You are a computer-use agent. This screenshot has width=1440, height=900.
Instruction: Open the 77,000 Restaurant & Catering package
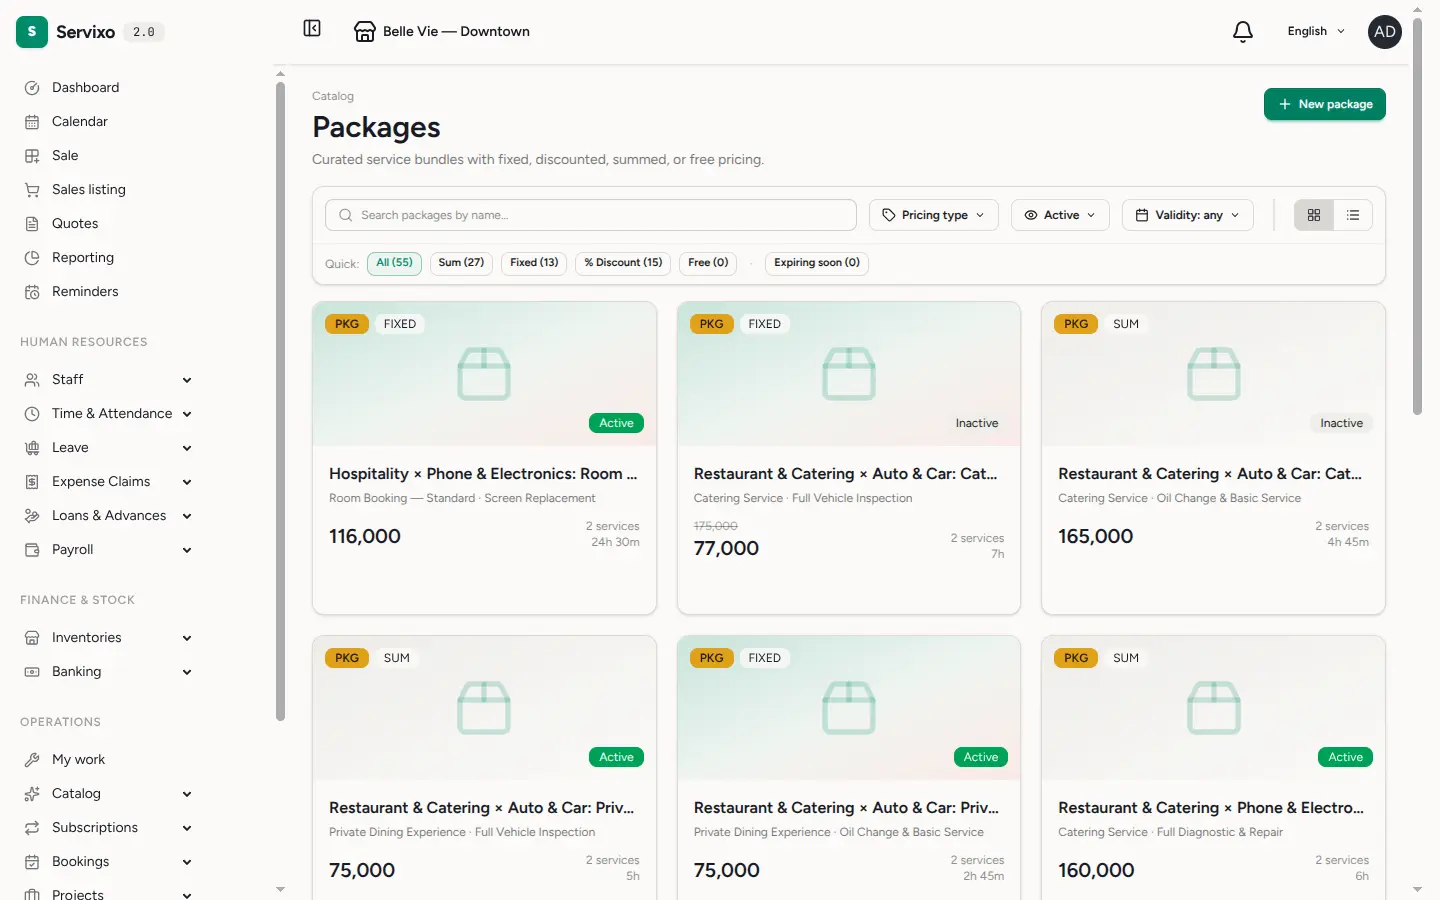coord(849,458)
